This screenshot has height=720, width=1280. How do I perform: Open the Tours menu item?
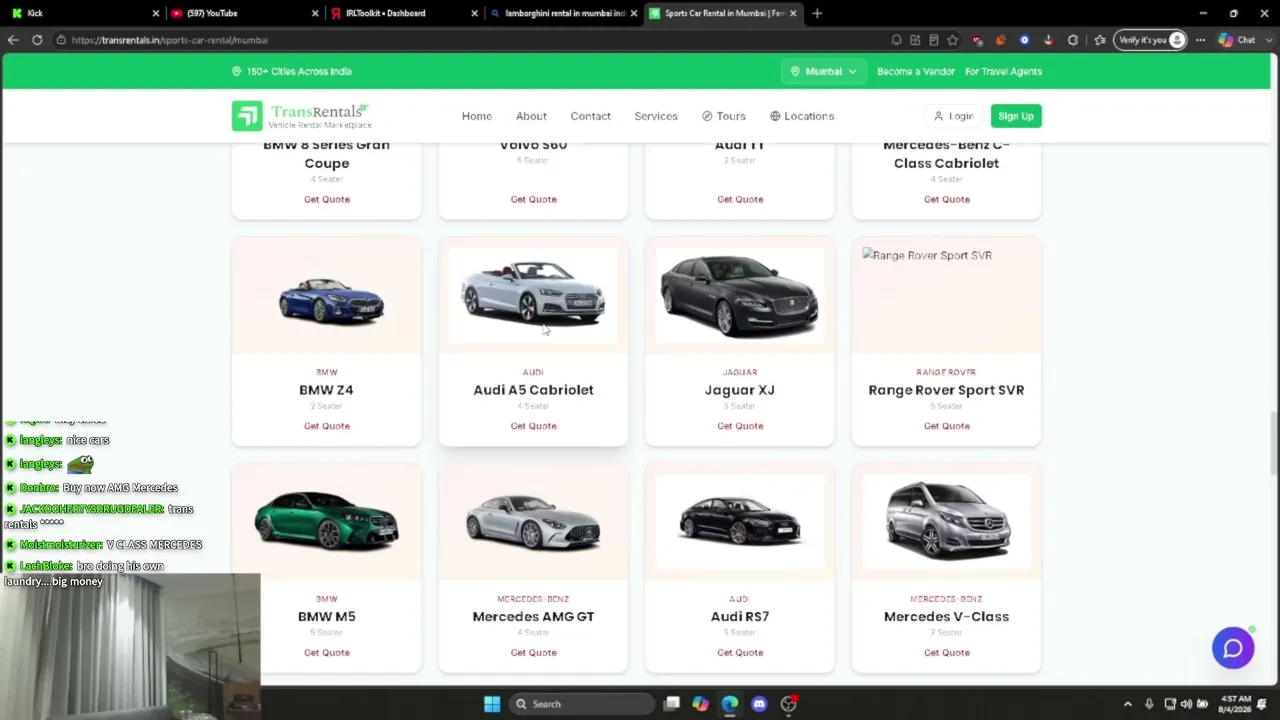[x=723, y=116]
